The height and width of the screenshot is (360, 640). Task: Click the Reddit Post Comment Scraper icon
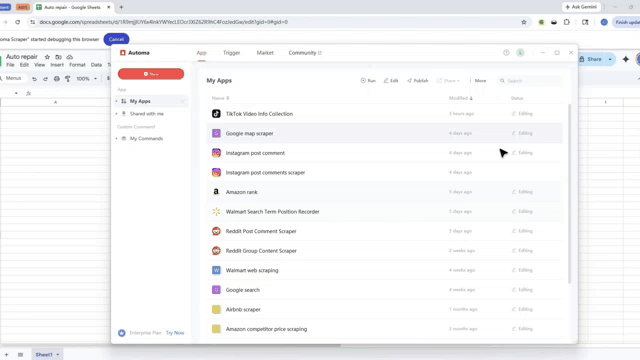216,231
